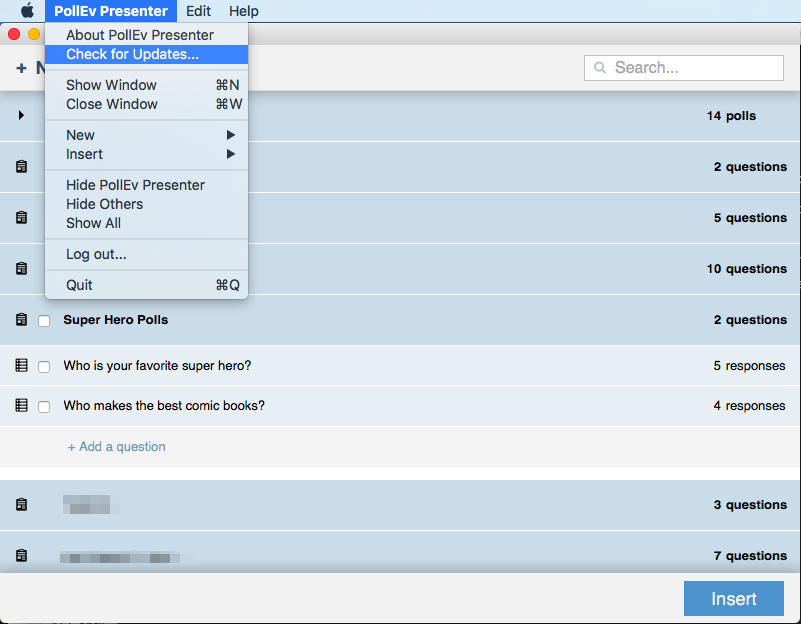Open the Apple menu
The image size is (801, 624).
(x=27, y=10)
